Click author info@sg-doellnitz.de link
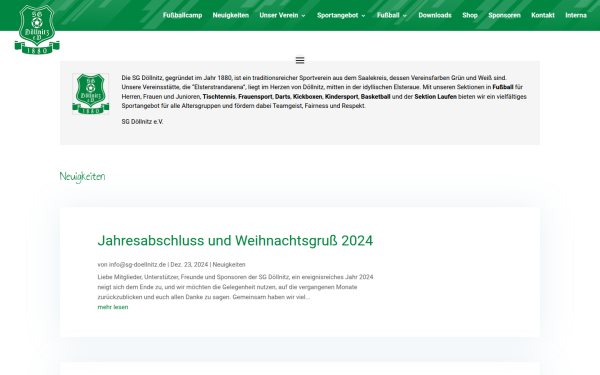 [137, 264]
